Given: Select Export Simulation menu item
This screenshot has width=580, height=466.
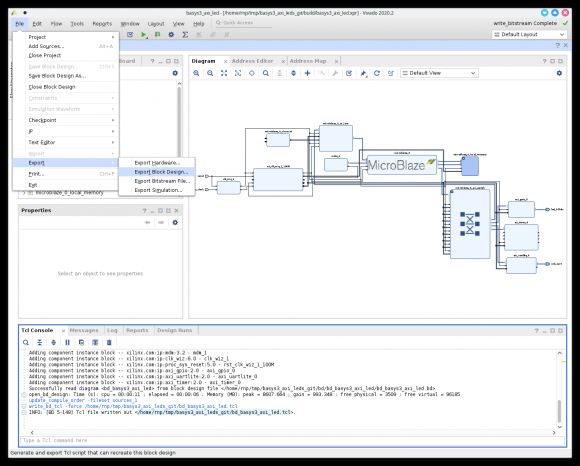Looking at the screenshot, I should (157, 190).
